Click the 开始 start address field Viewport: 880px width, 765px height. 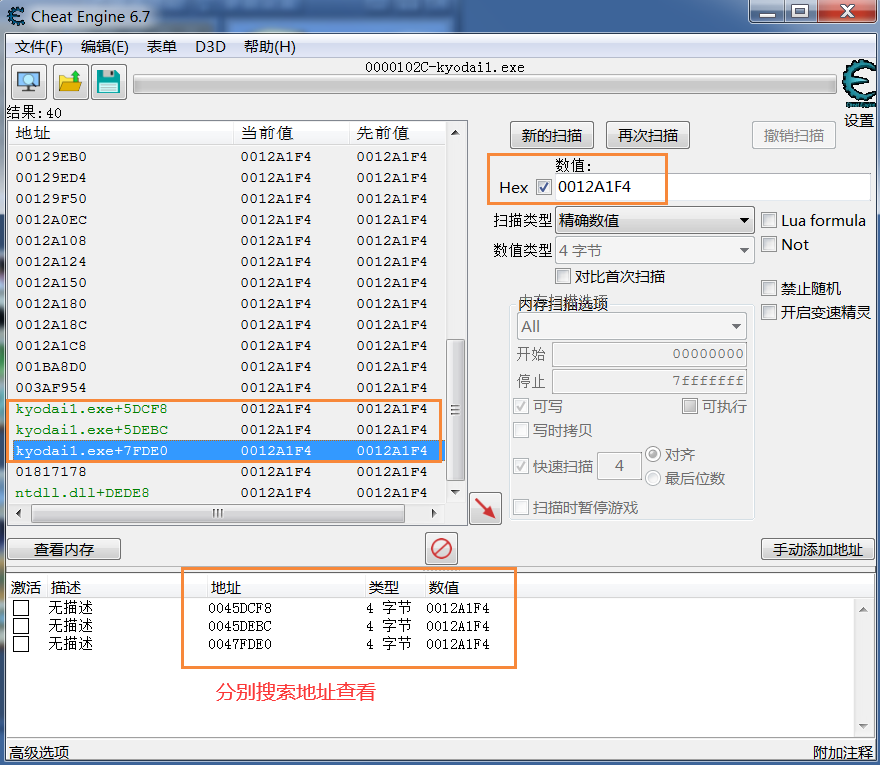649,354
